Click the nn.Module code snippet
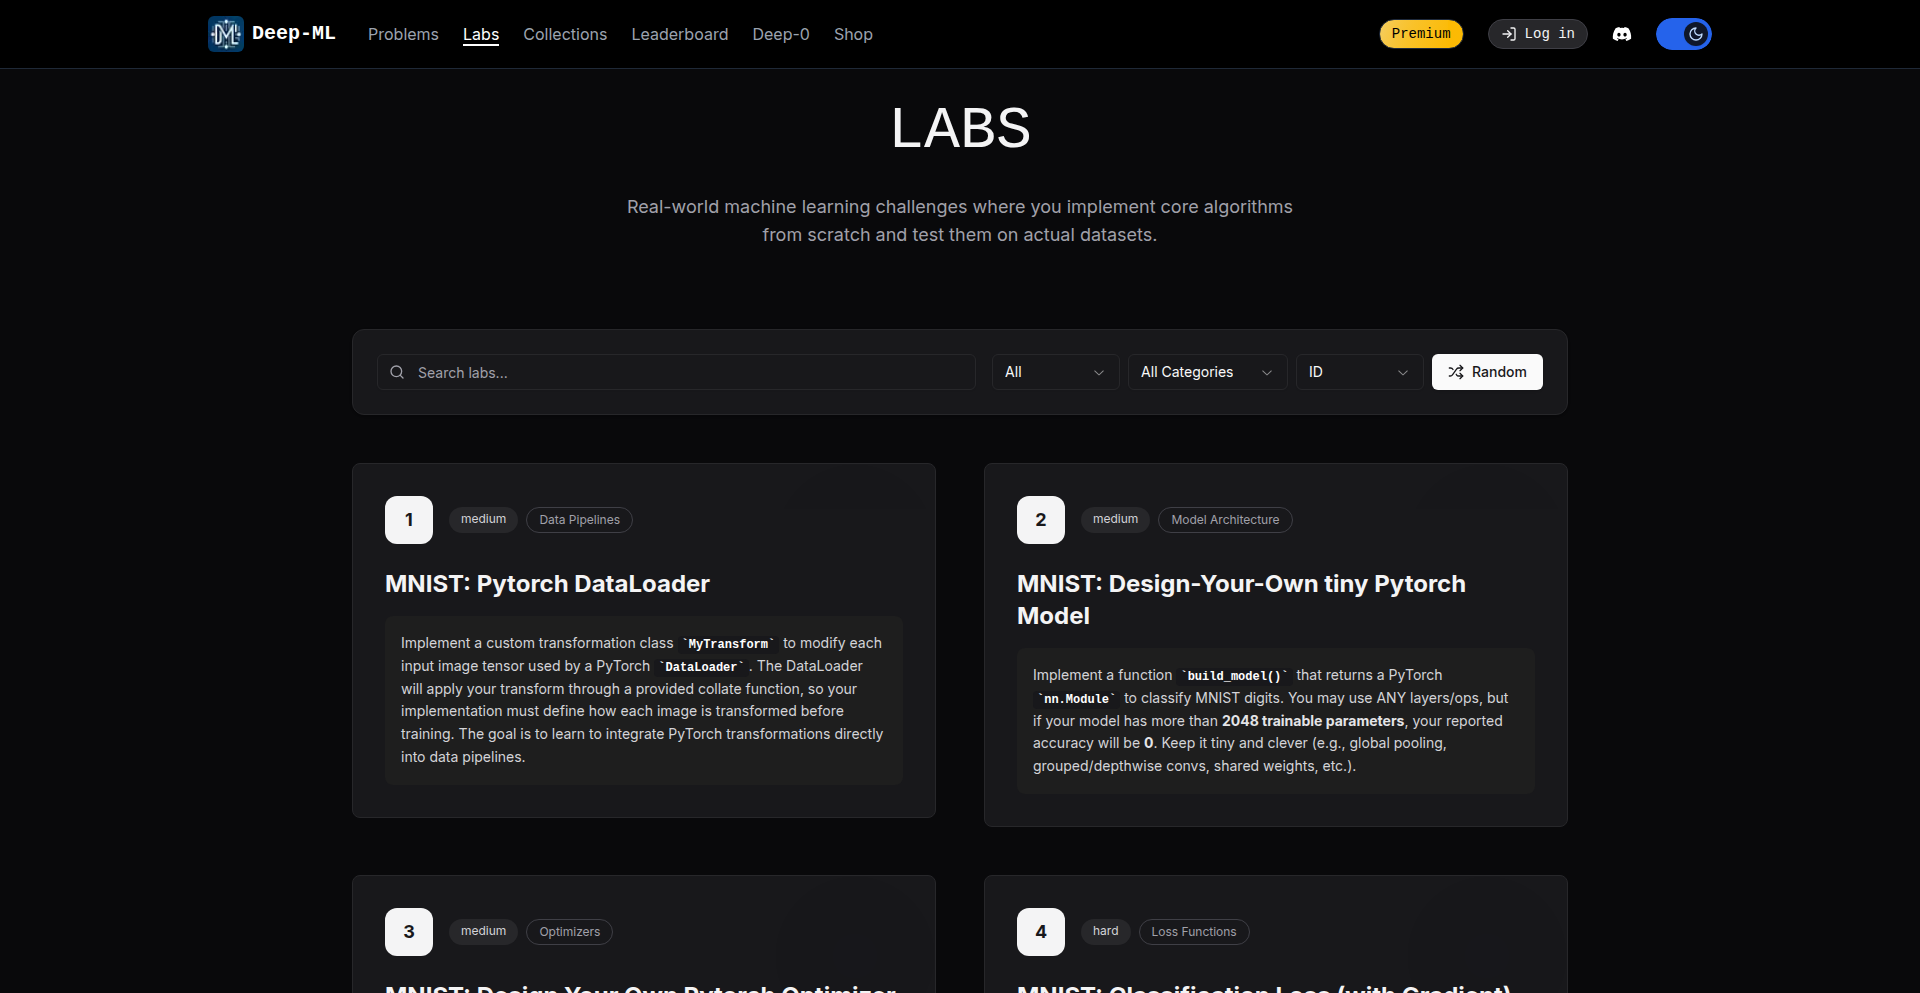Screen dimensions: 1920x993 tap(1076, 699)
